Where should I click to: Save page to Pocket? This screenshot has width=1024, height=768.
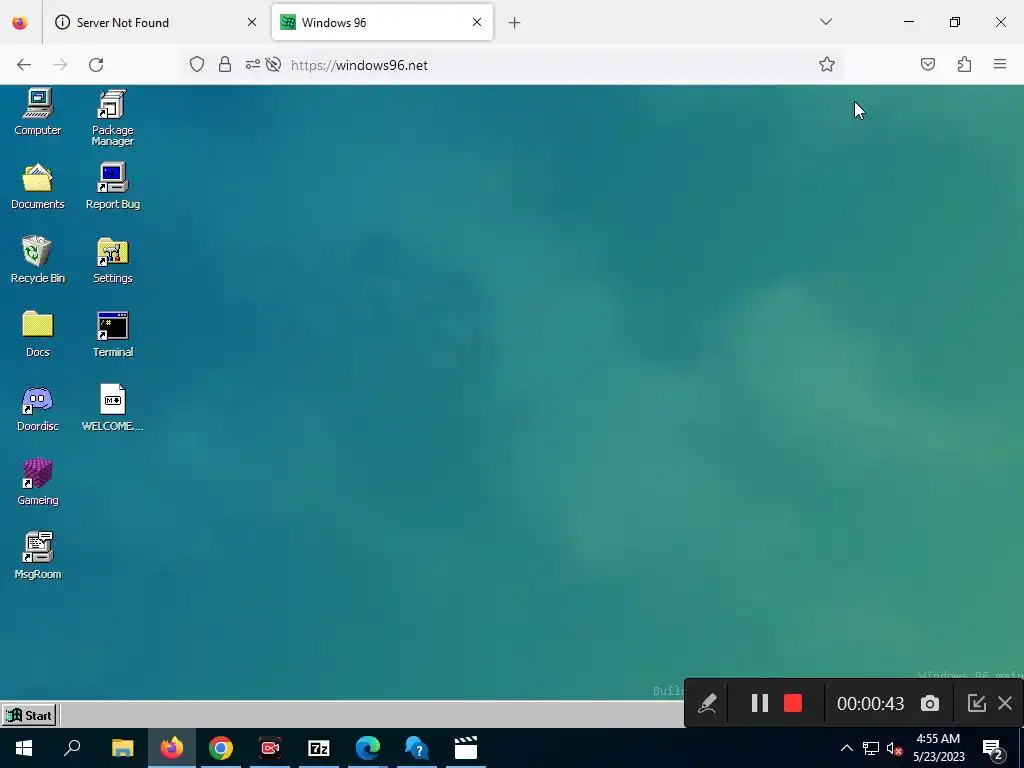click(x=928, y=64)
